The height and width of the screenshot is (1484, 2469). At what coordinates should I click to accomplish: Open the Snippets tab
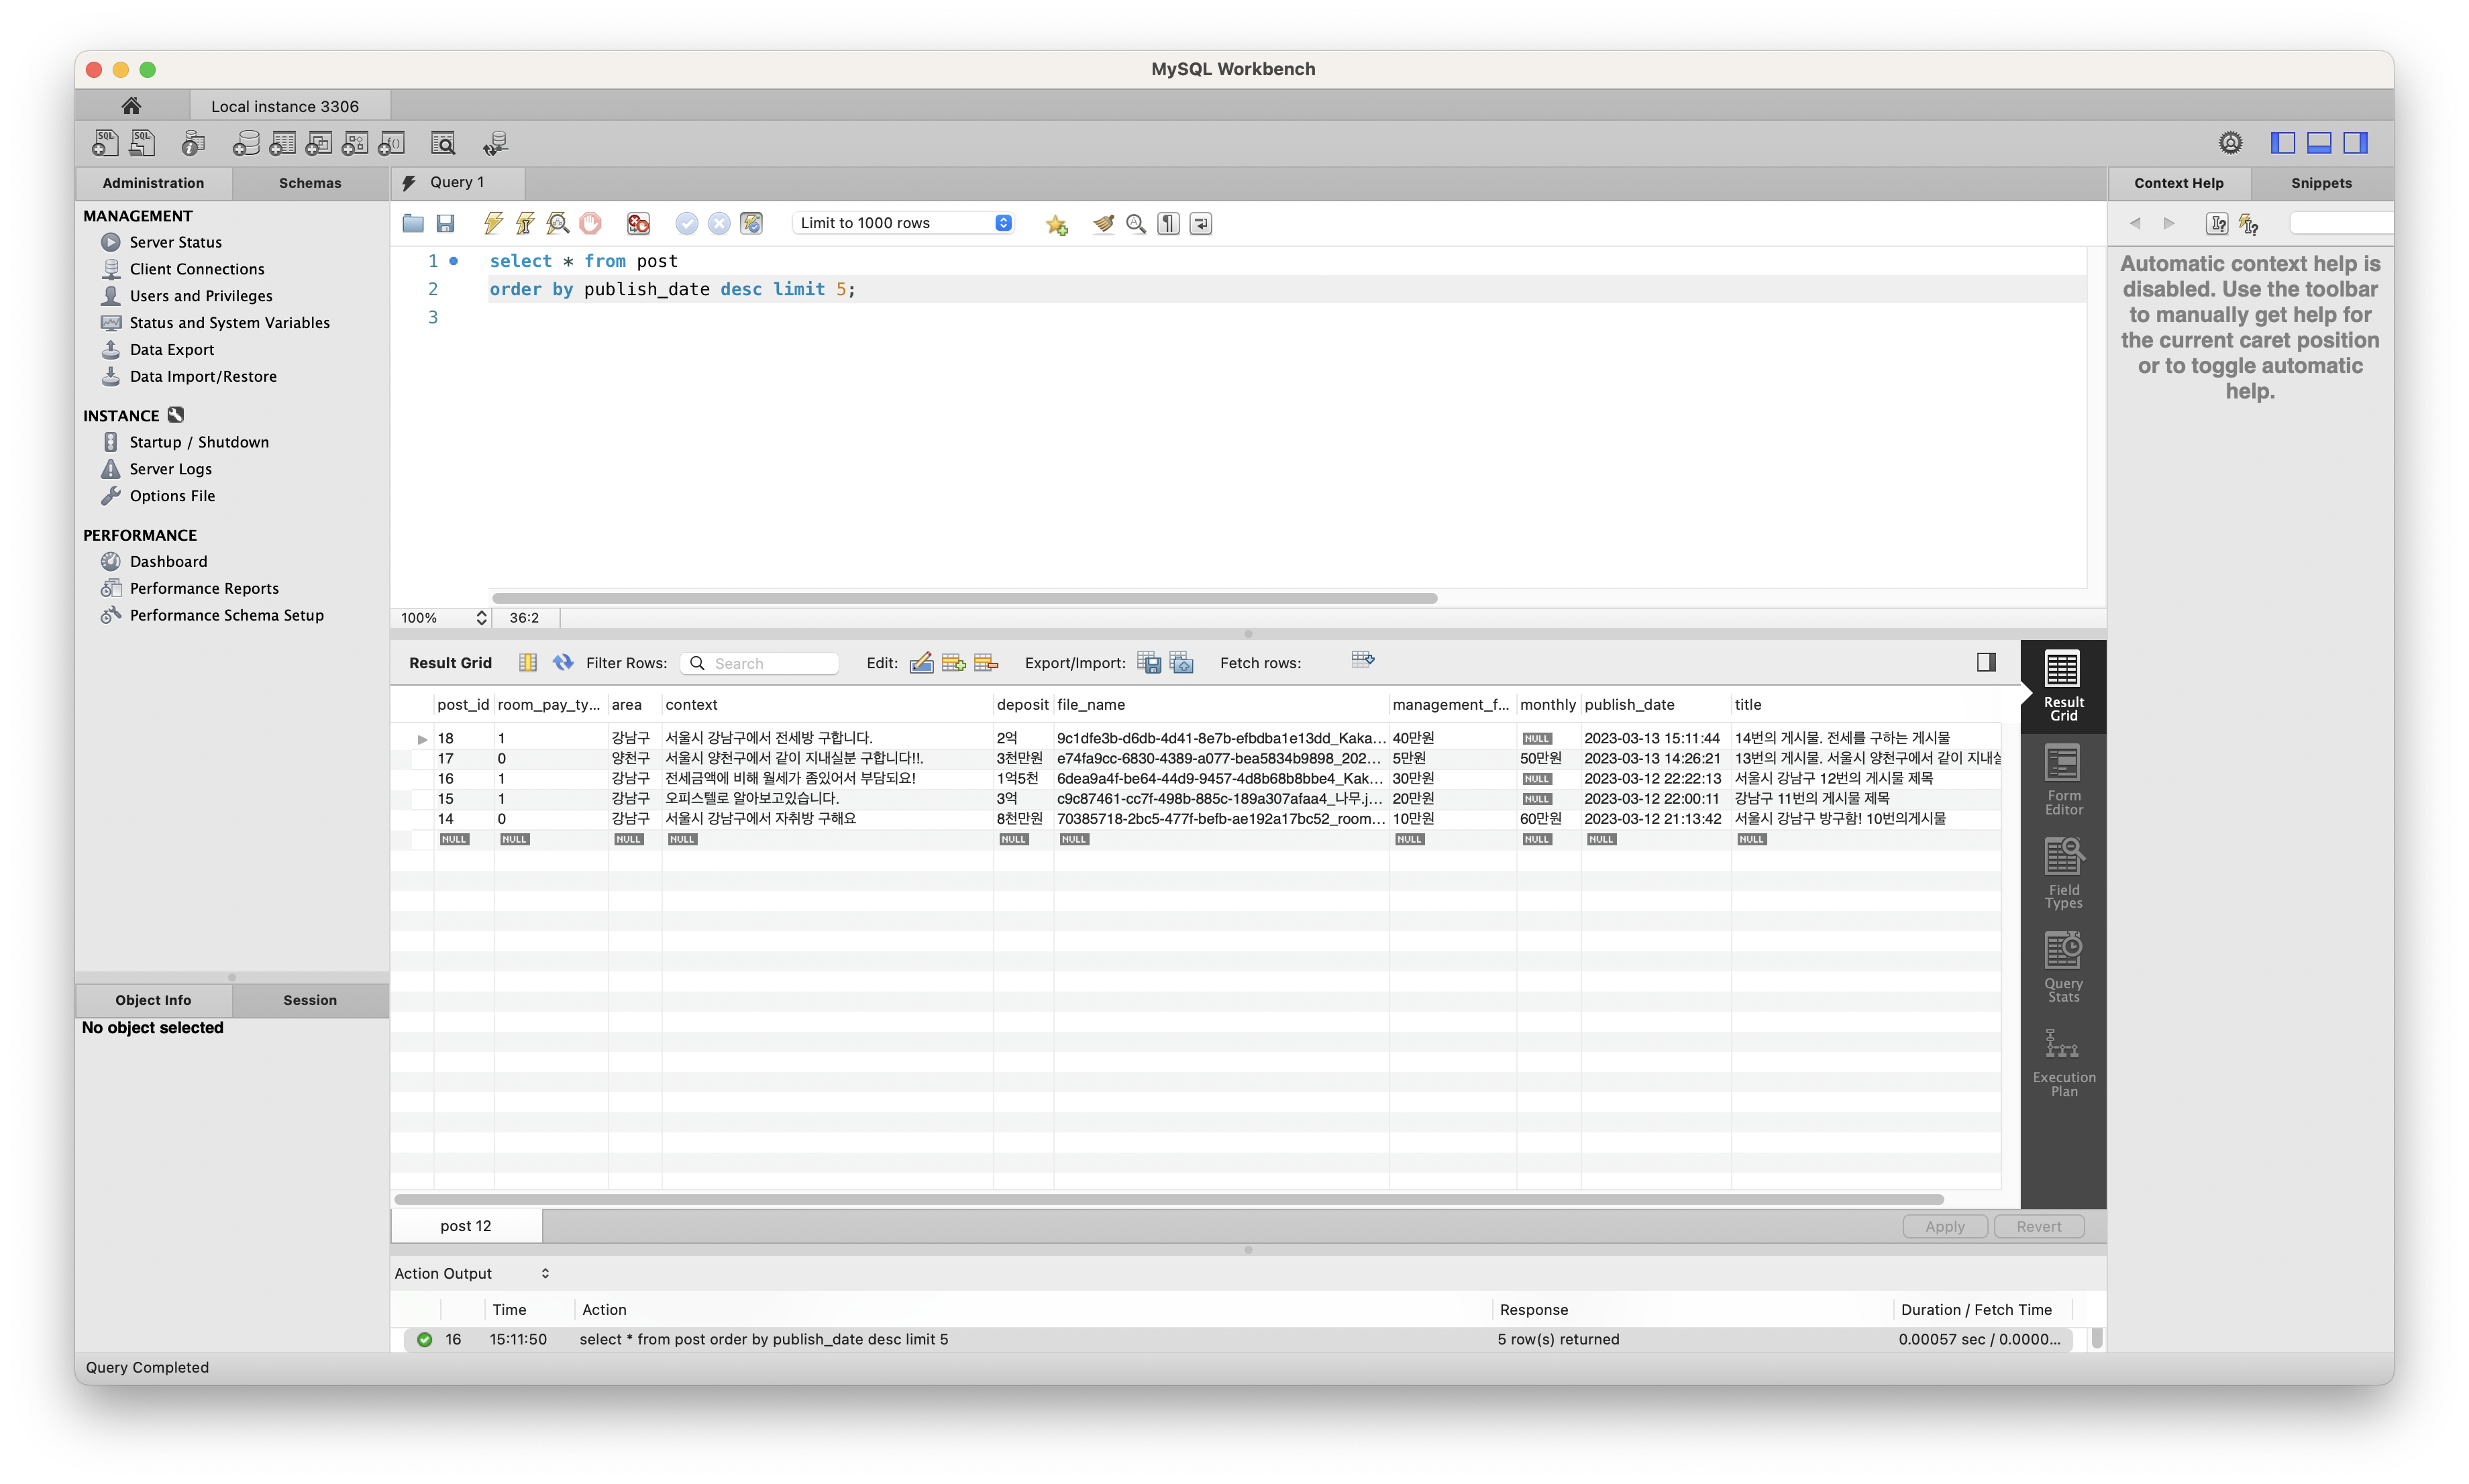pos(2321,183)
